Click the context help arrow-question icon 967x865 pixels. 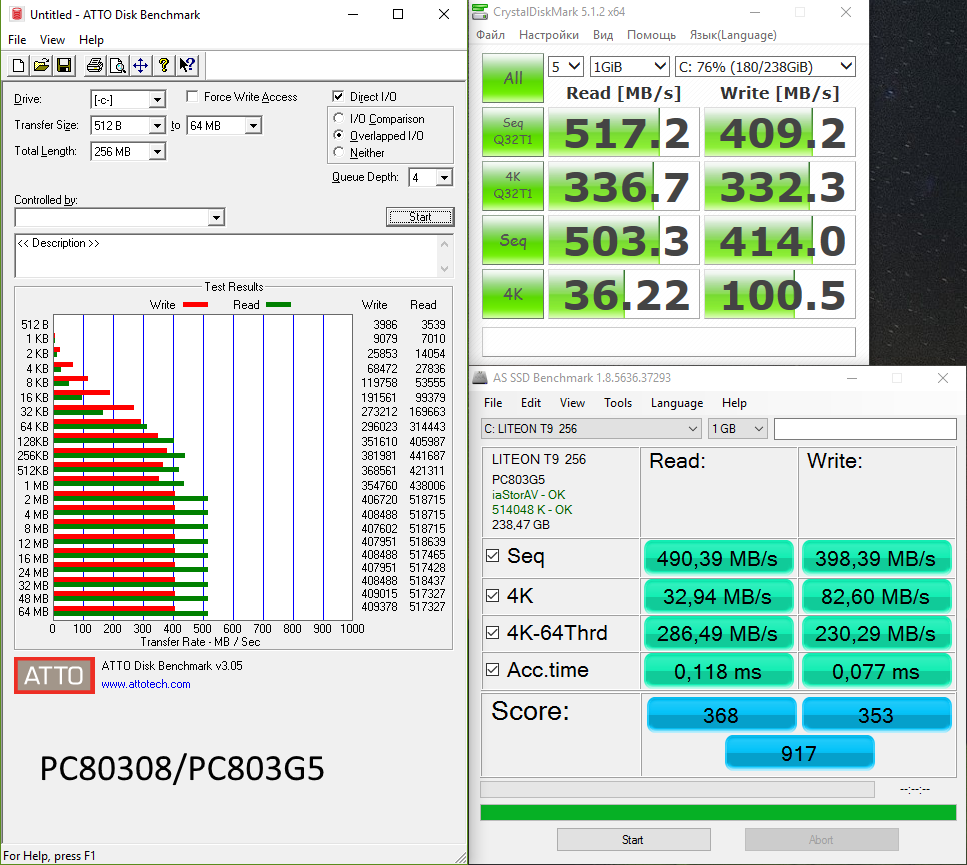pyautogui.click(x=187, y=65)
